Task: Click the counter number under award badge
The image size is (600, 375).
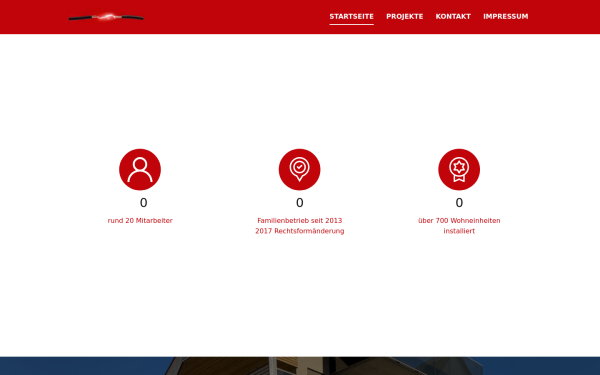Action: [x=459, y=203]
